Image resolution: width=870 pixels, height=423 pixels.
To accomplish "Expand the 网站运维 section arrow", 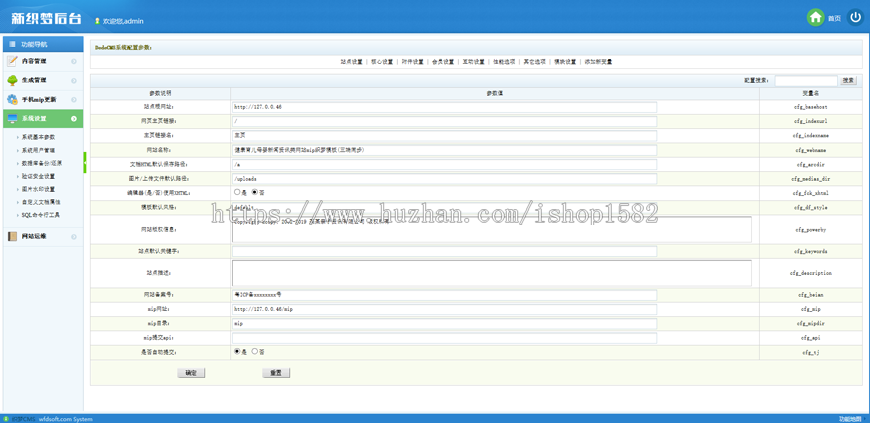I will 74,237.
